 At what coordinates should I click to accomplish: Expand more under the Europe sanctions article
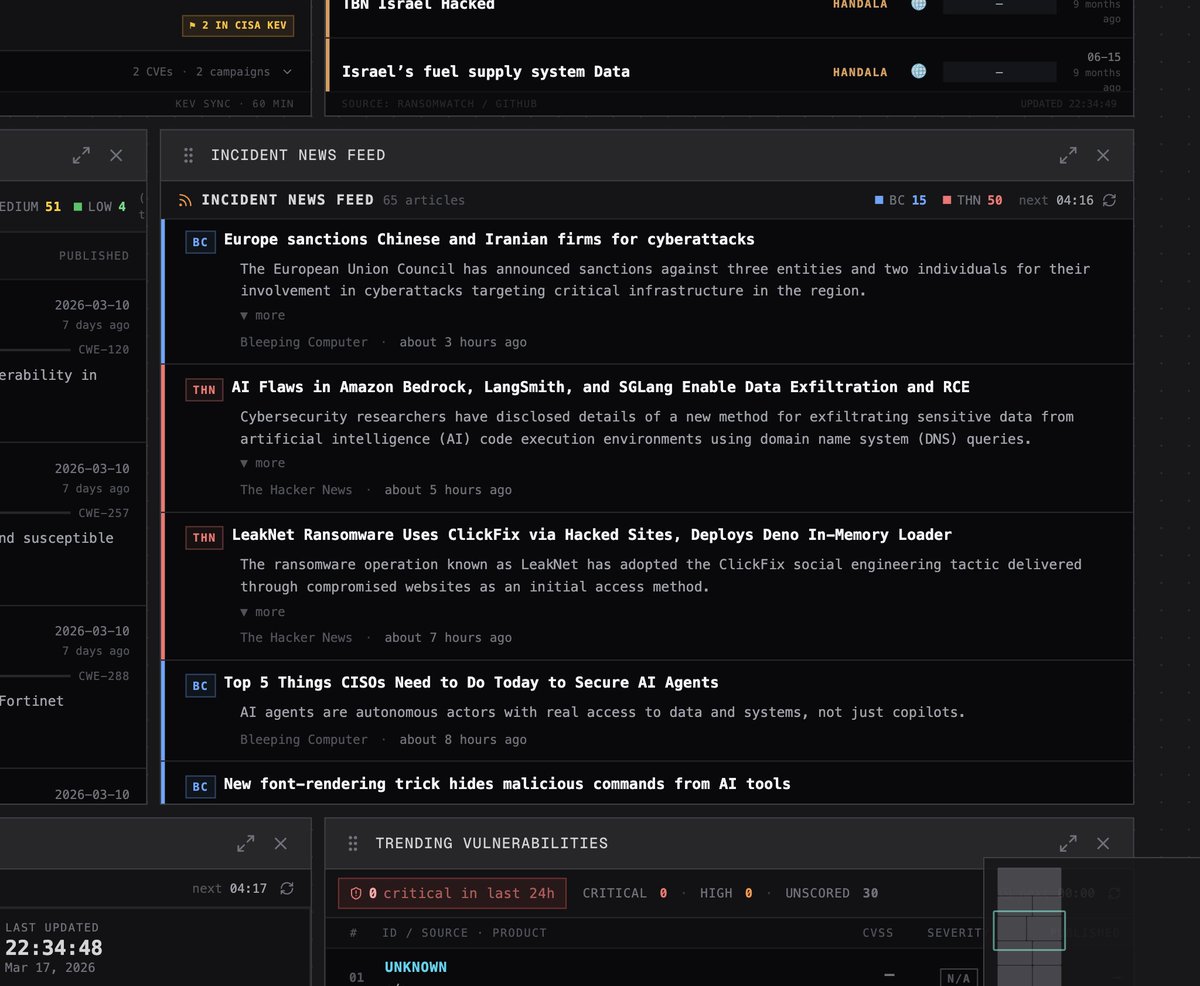pyautogui.click(x=262, y=315)
